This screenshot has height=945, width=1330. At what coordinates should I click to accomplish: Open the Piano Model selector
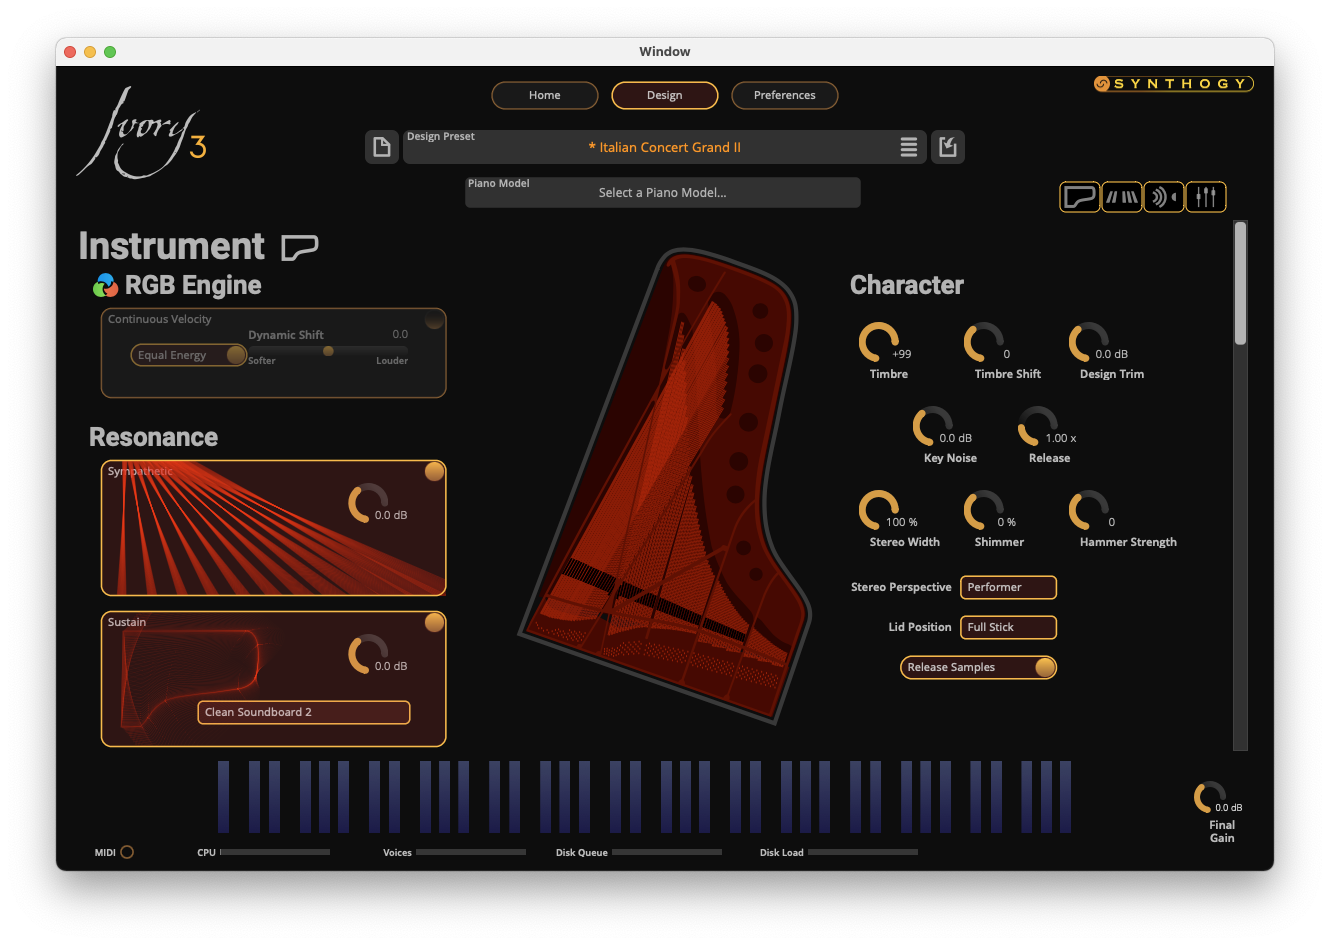click(x=663, y=192)
